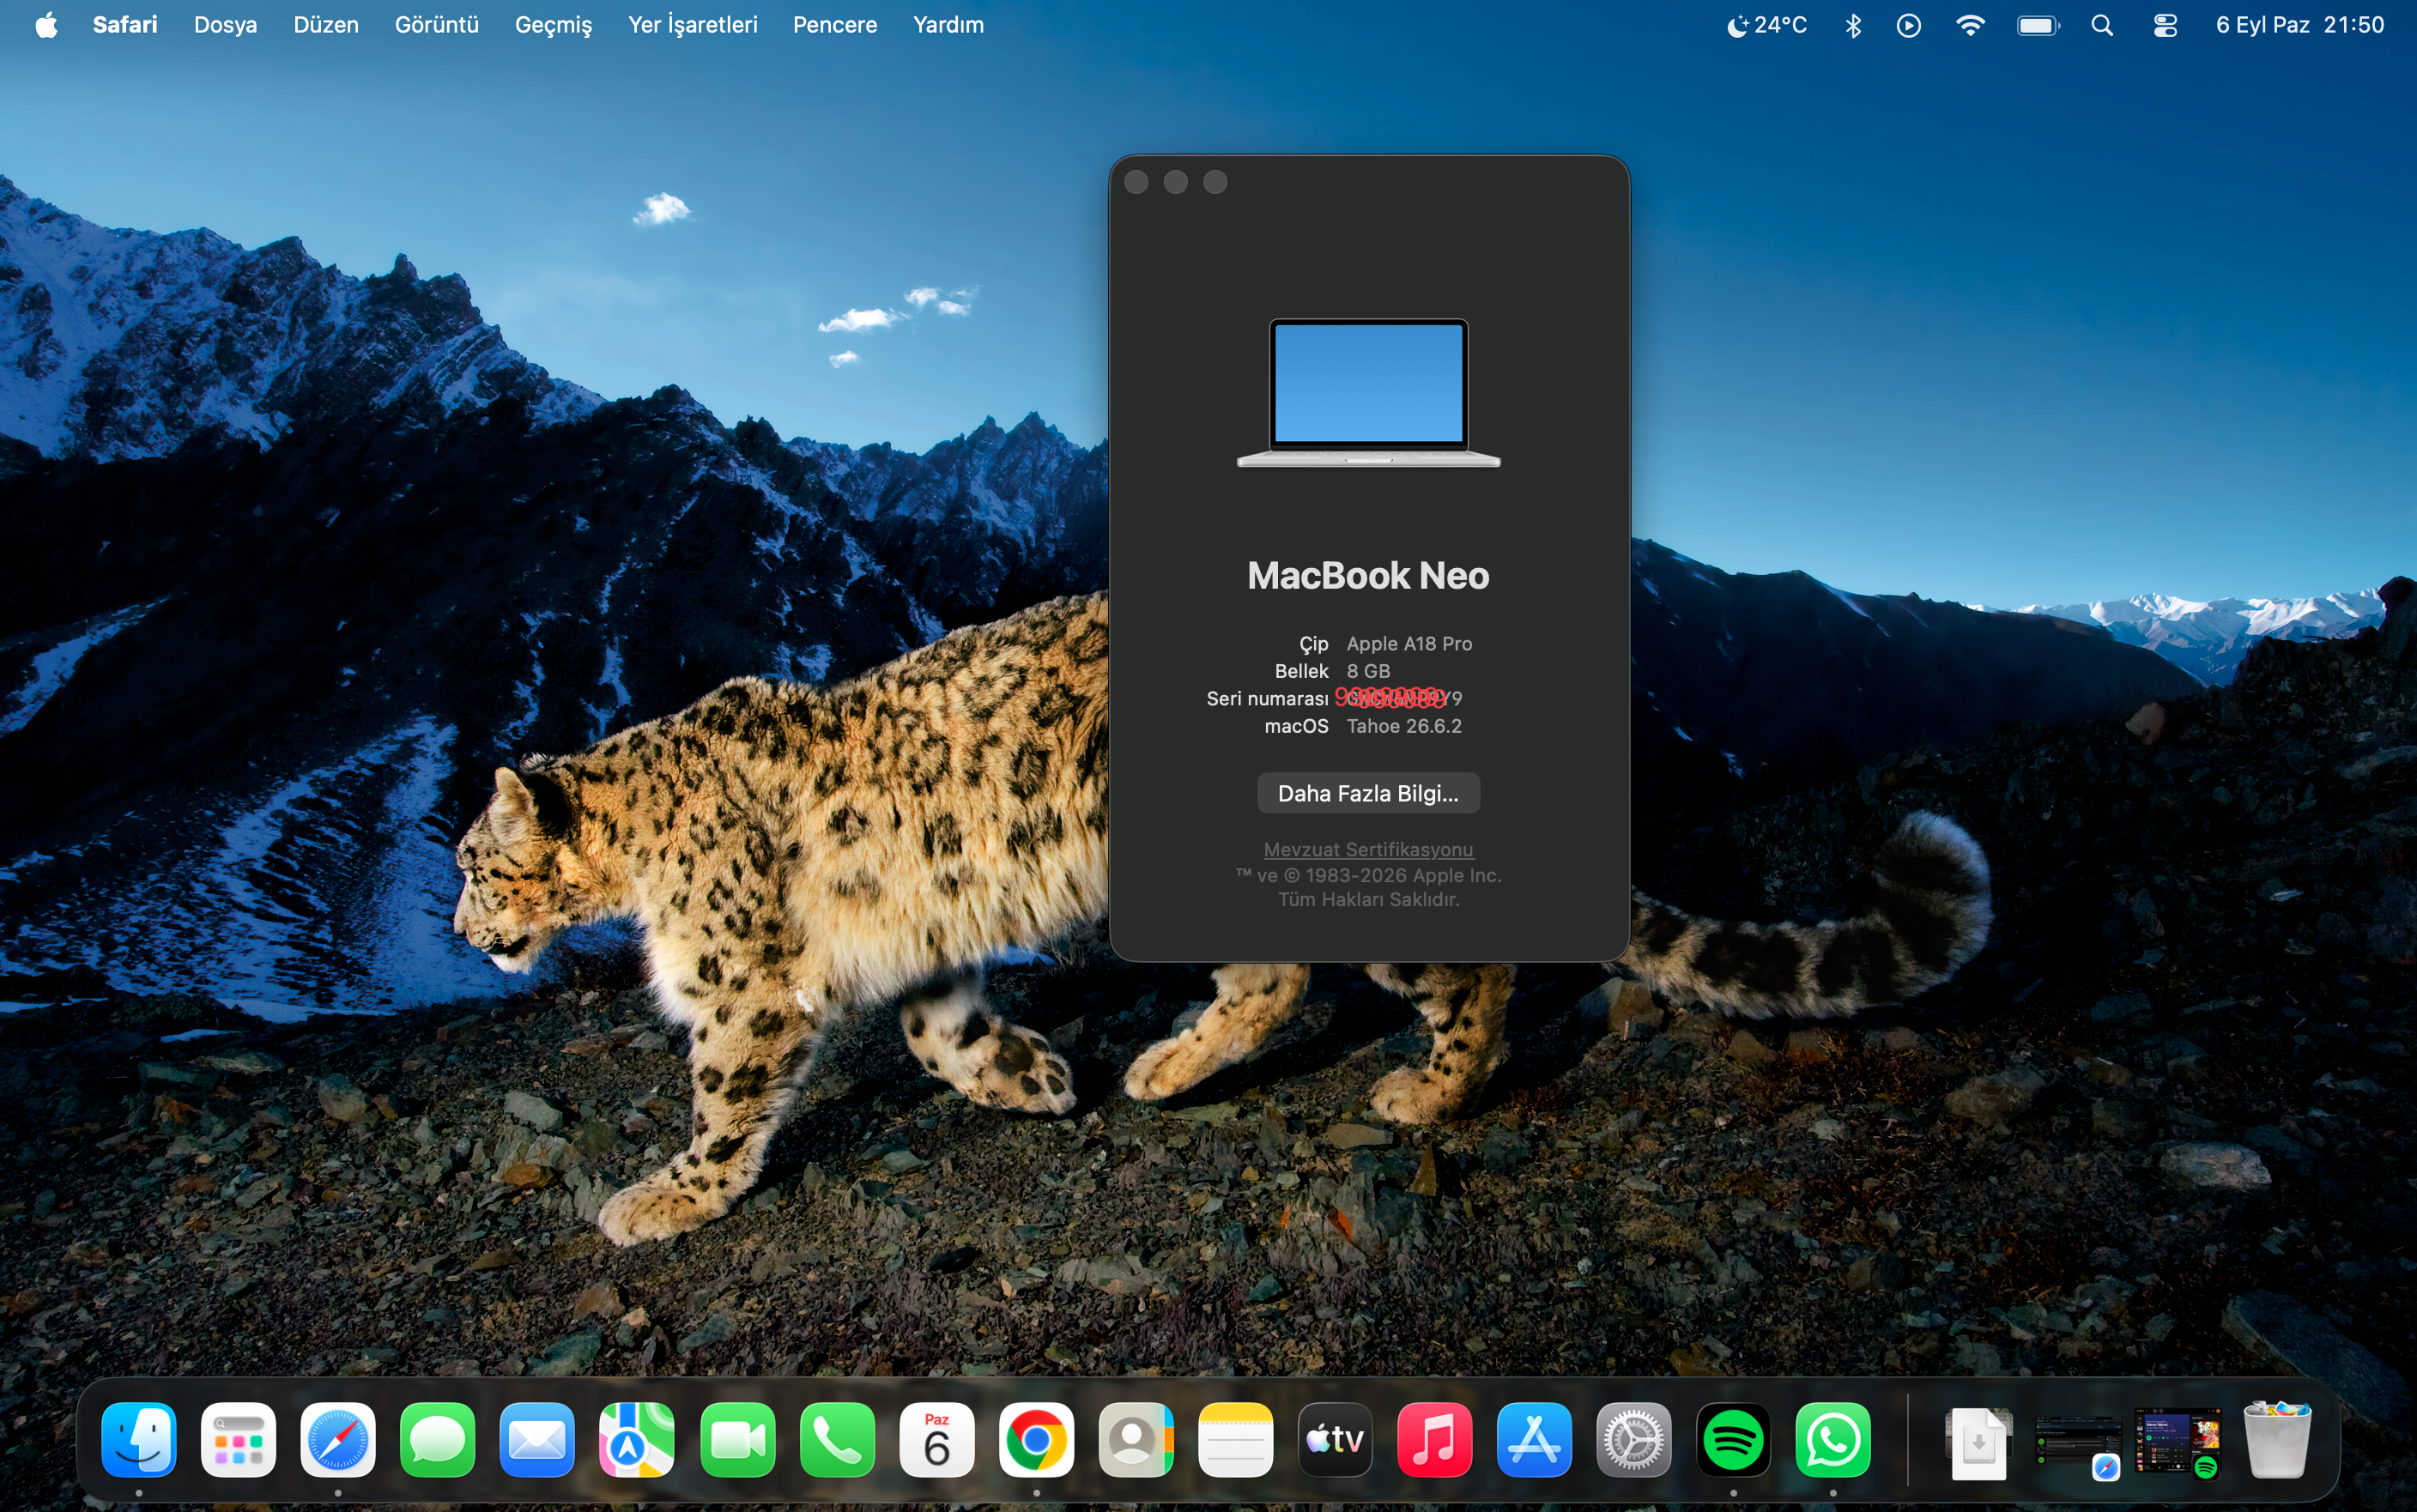Restore the minimized Spotify window thumbnail
This screenshot has width=2417, height=1512.
pyautogui.click(x=2178, y=1443)
